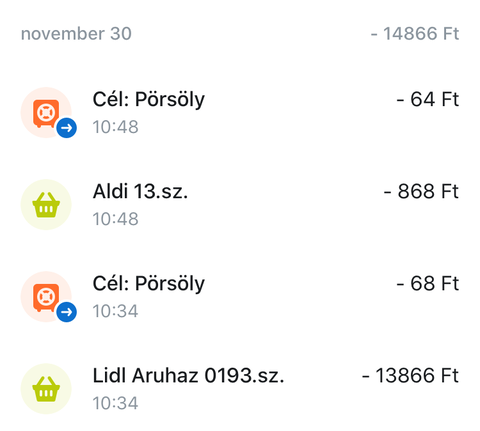Click the 10:34 time under second Pörsöly
Viewport: 480px width, 431px height.
click(x=115, y=311)
